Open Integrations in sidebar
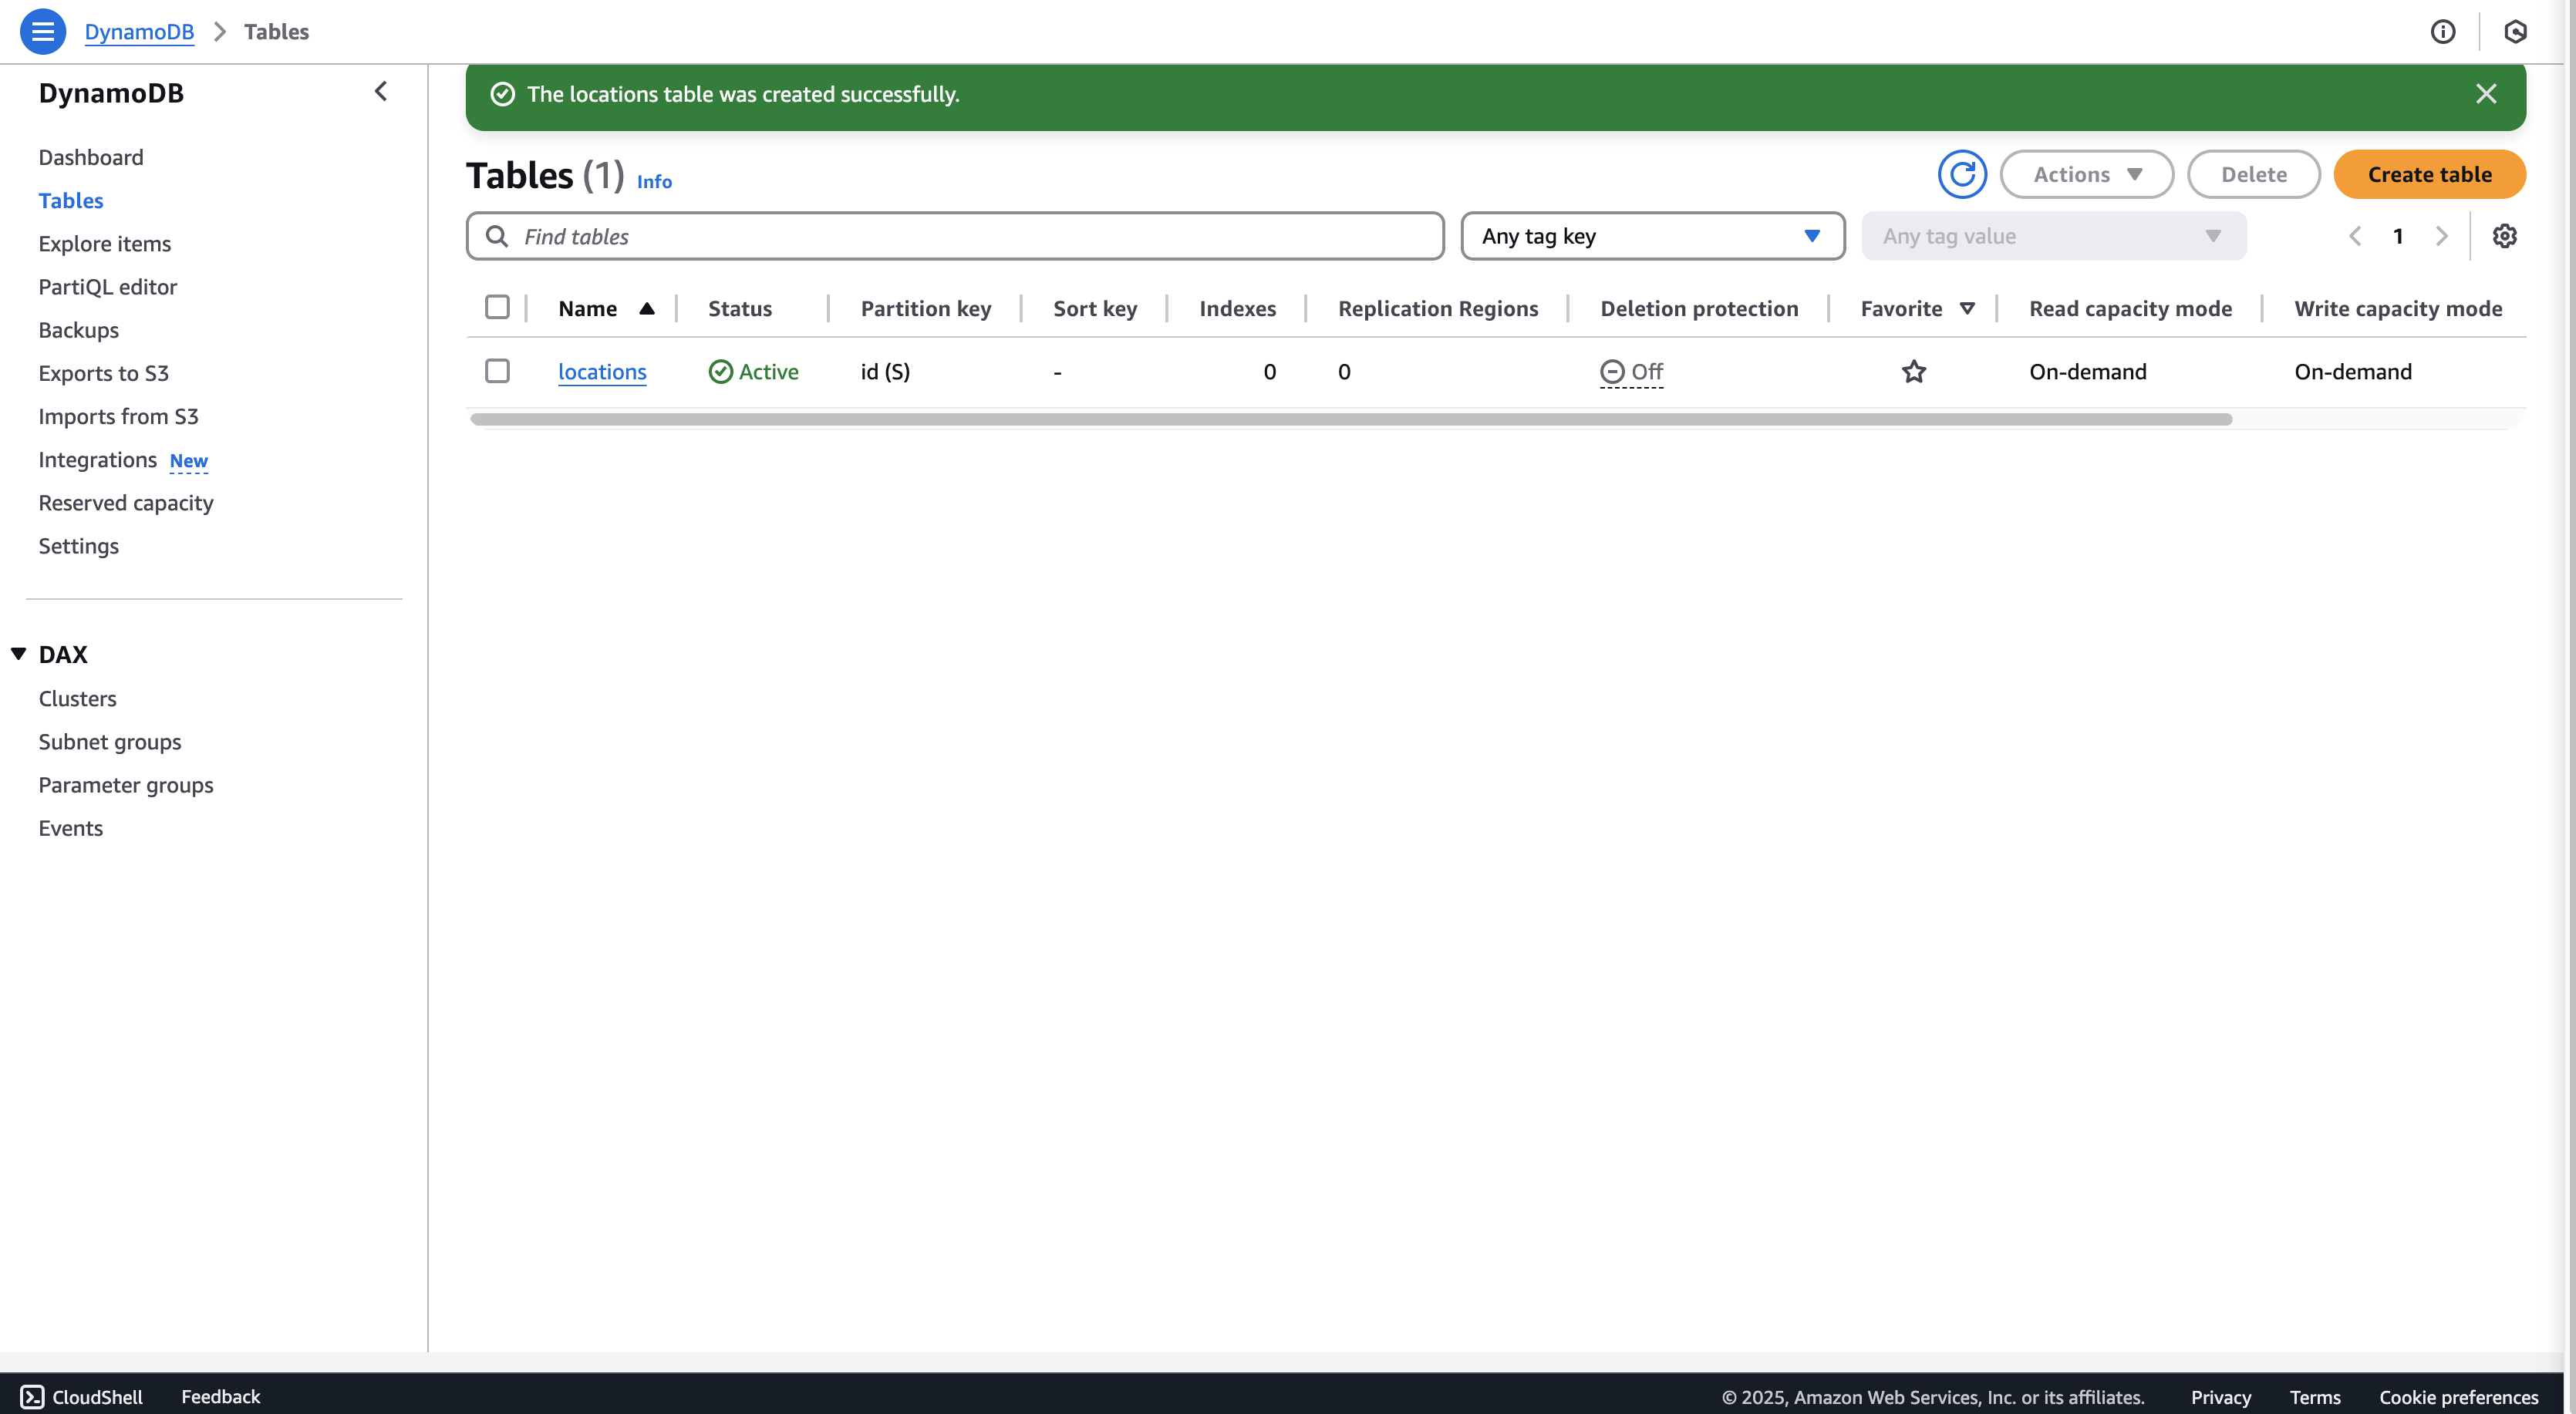Screen dimensions: 2576x1414 pyautogui.click(x=98, y=459)
